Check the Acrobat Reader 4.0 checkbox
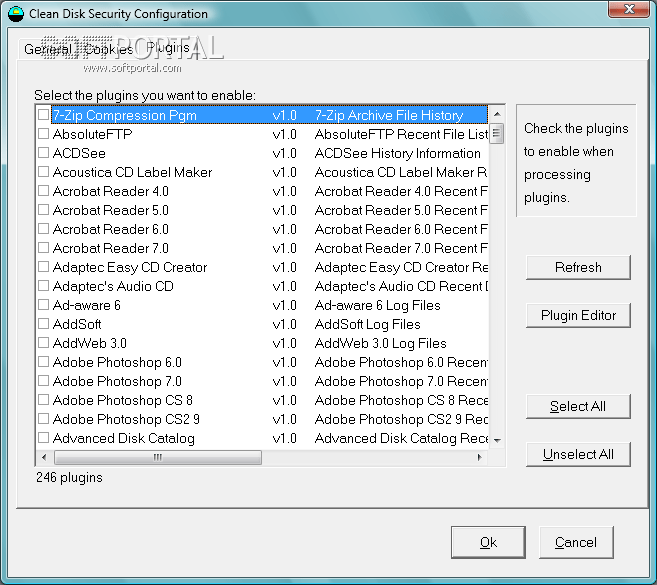The width and height of the screenshot is (657, 585). point(44,191)
